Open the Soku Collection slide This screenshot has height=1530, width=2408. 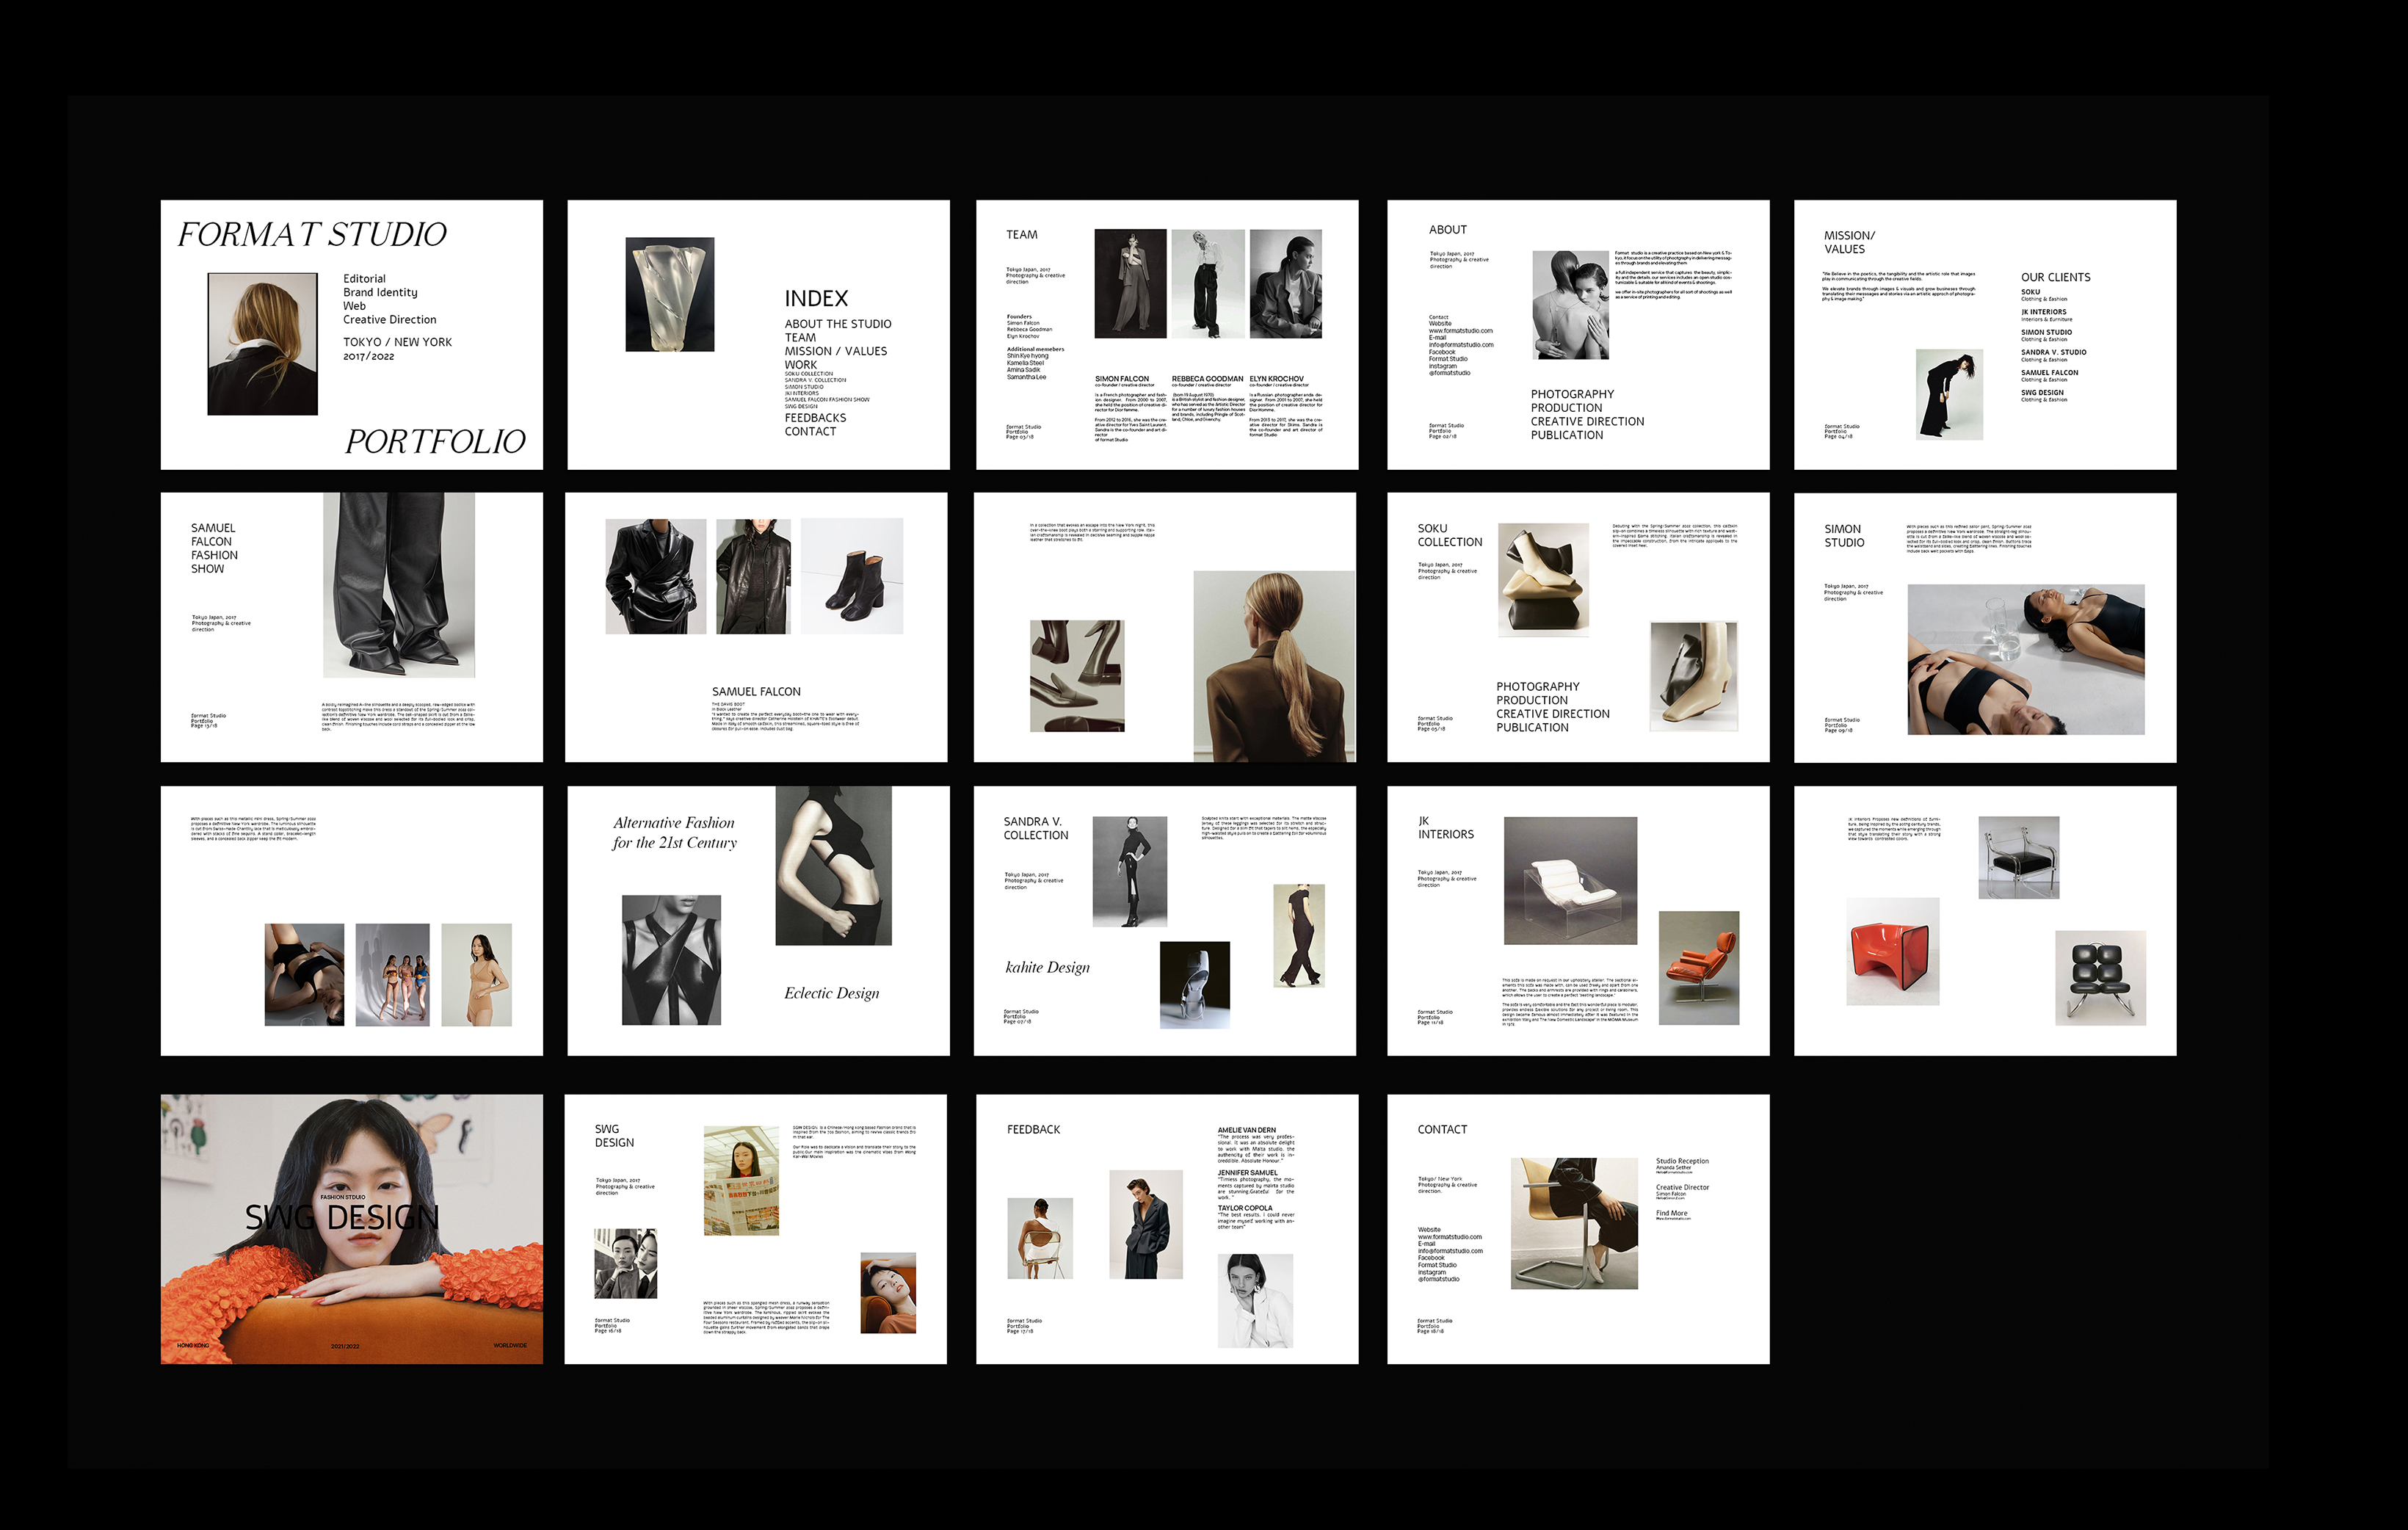(x=1577, y=627)
